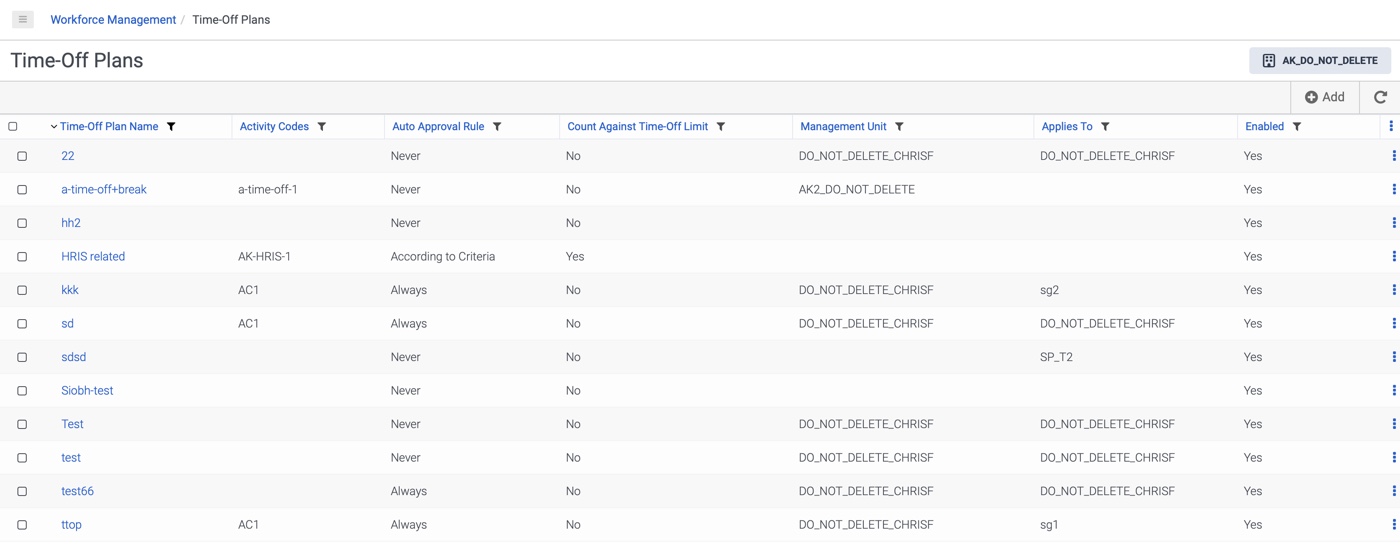1400x552 pixels.
Task: Open the a-time-off+break plan link
Action: pos(104,189)
